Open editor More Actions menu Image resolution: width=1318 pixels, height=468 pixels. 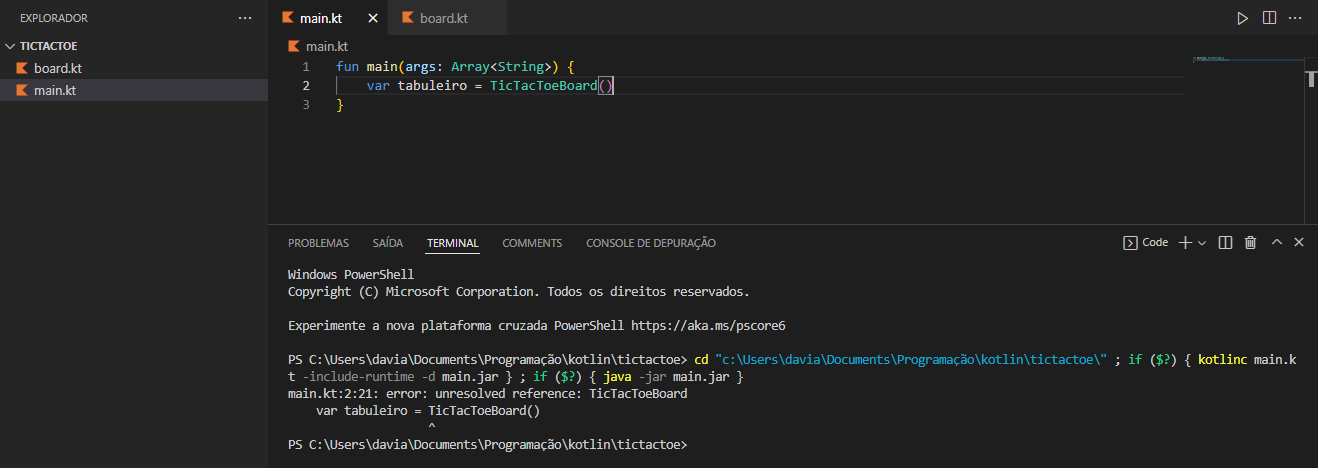(1297, 18)
